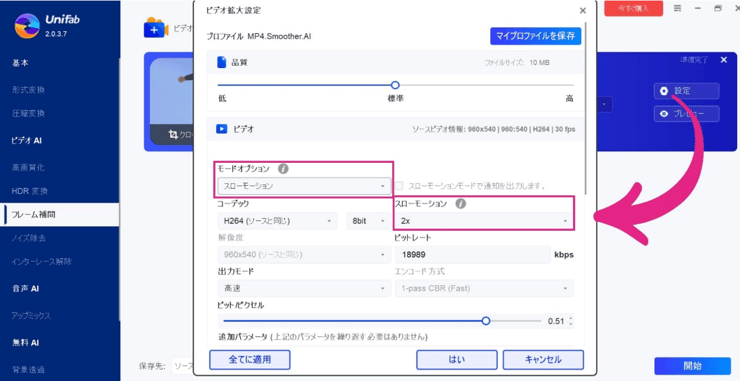The height and width of the screenshot is (381, 740).
Task: Click the red Buy Now button
Action: tap(633, 8)
